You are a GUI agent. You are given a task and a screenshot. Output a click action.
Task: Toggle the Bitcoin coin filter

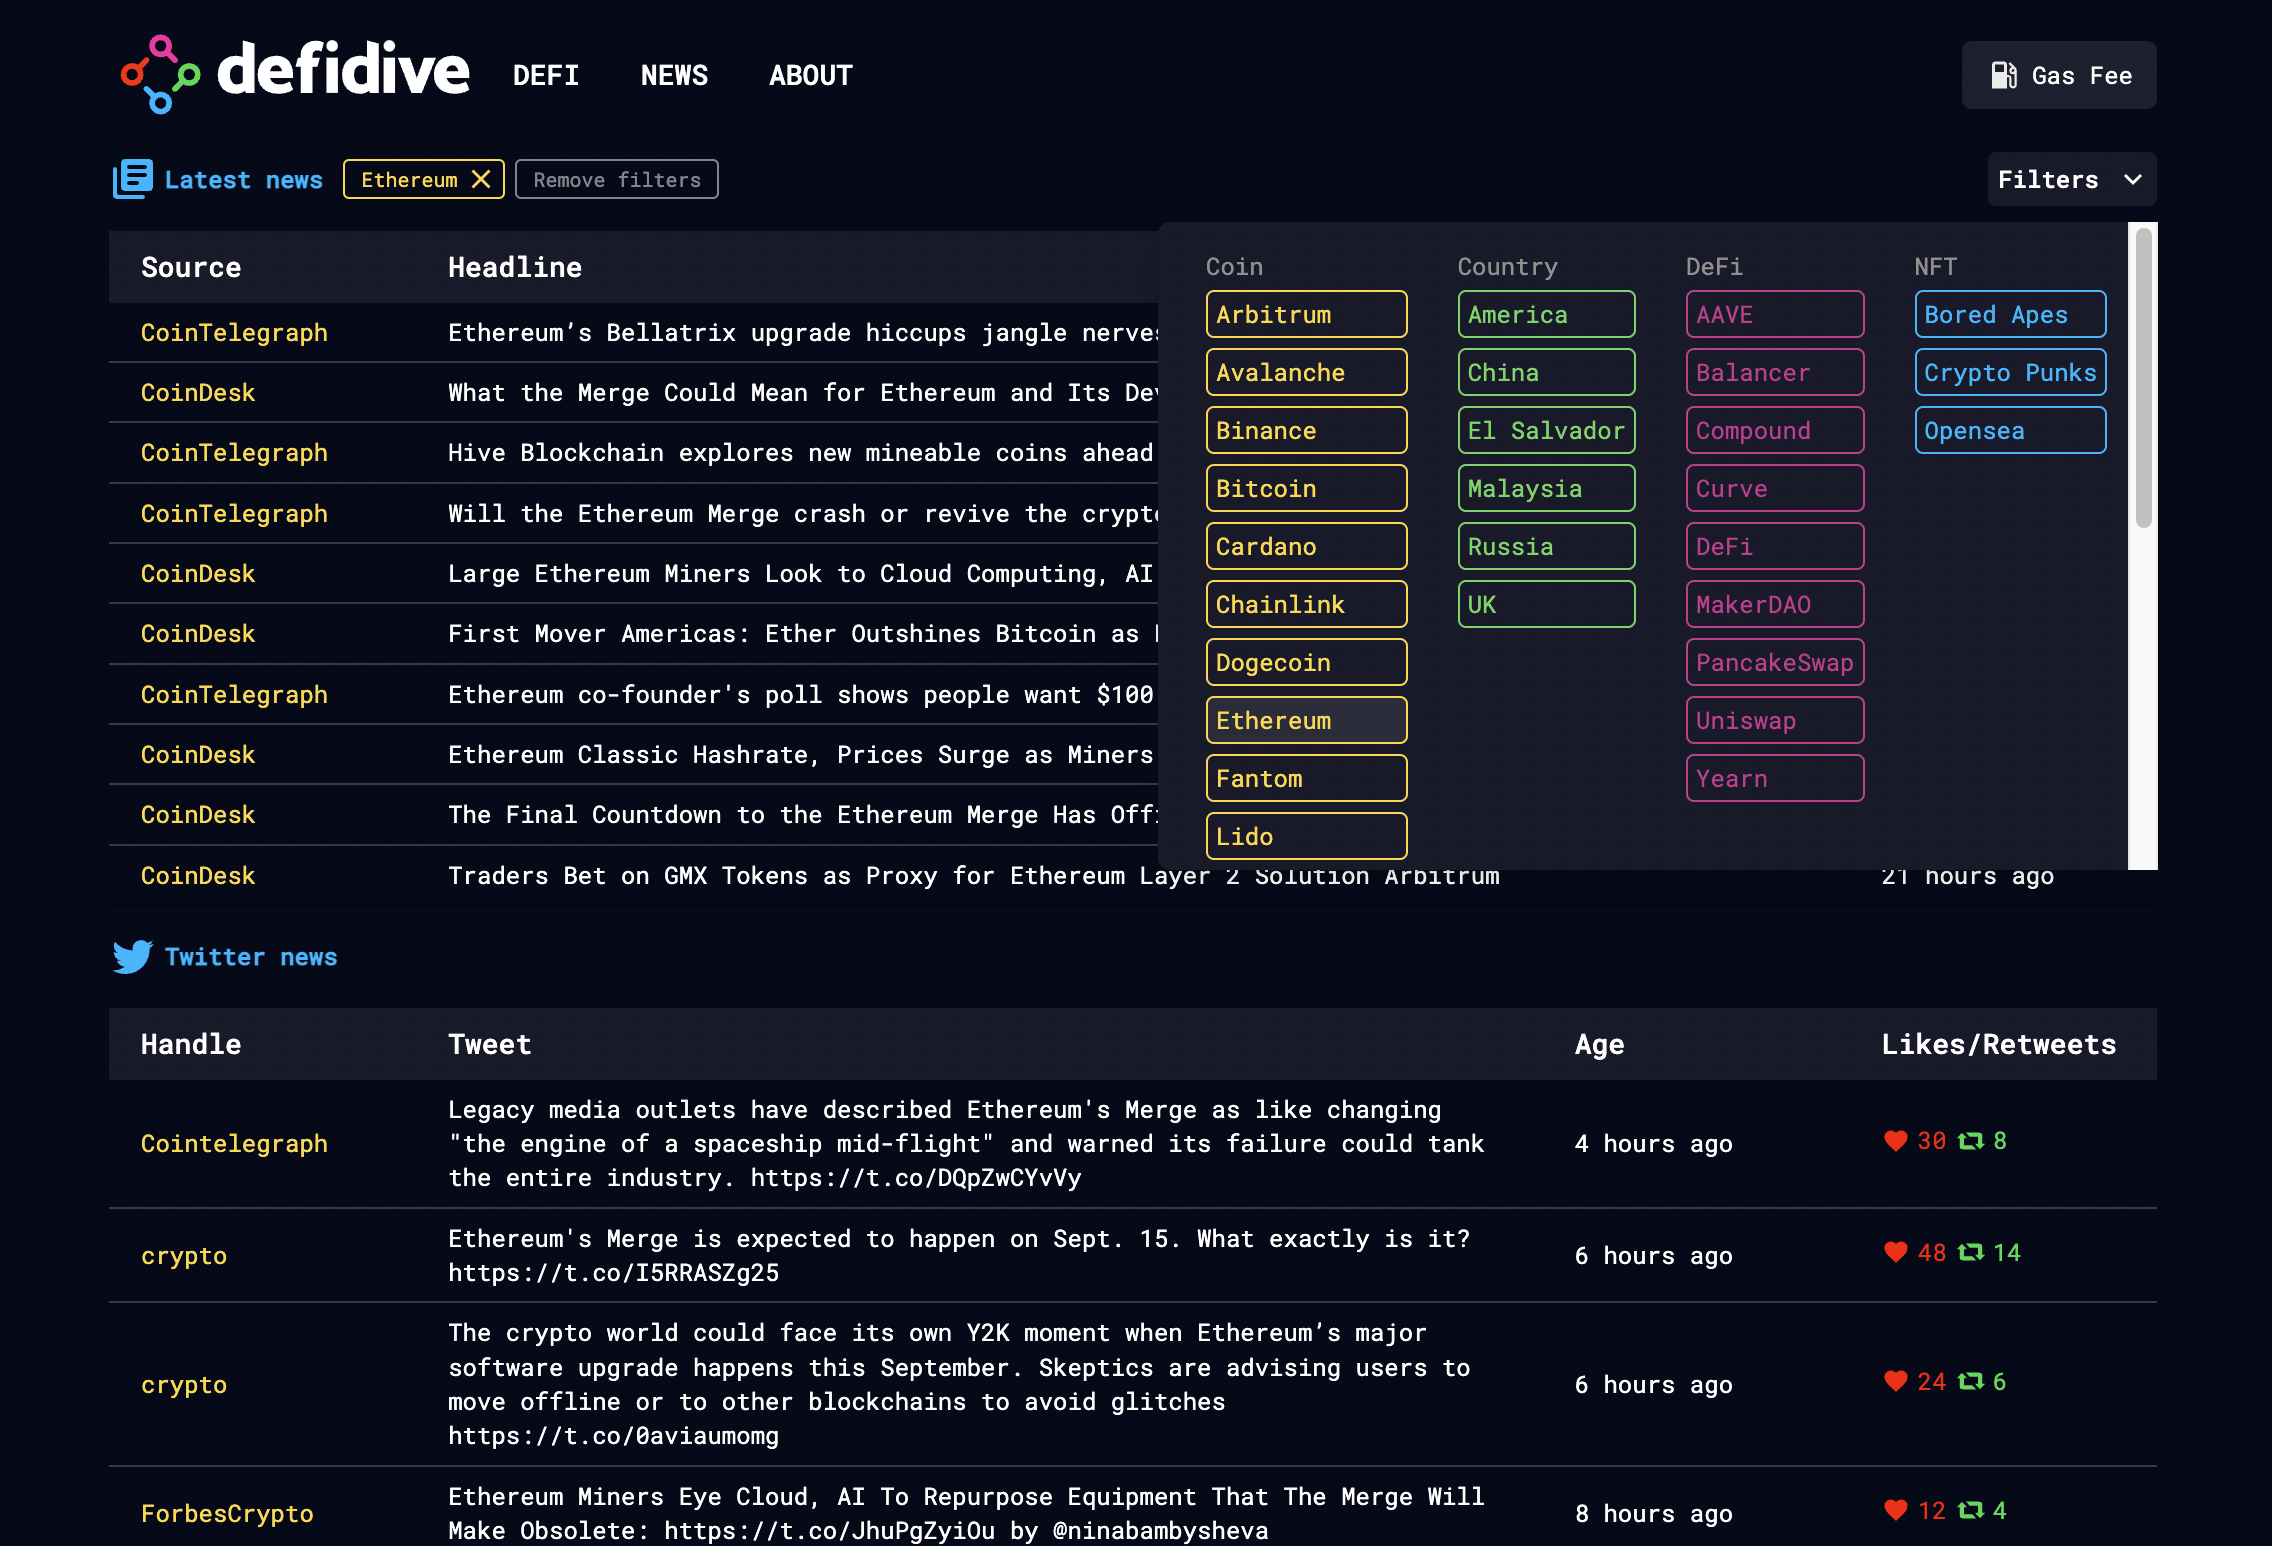coord(1306,488)
